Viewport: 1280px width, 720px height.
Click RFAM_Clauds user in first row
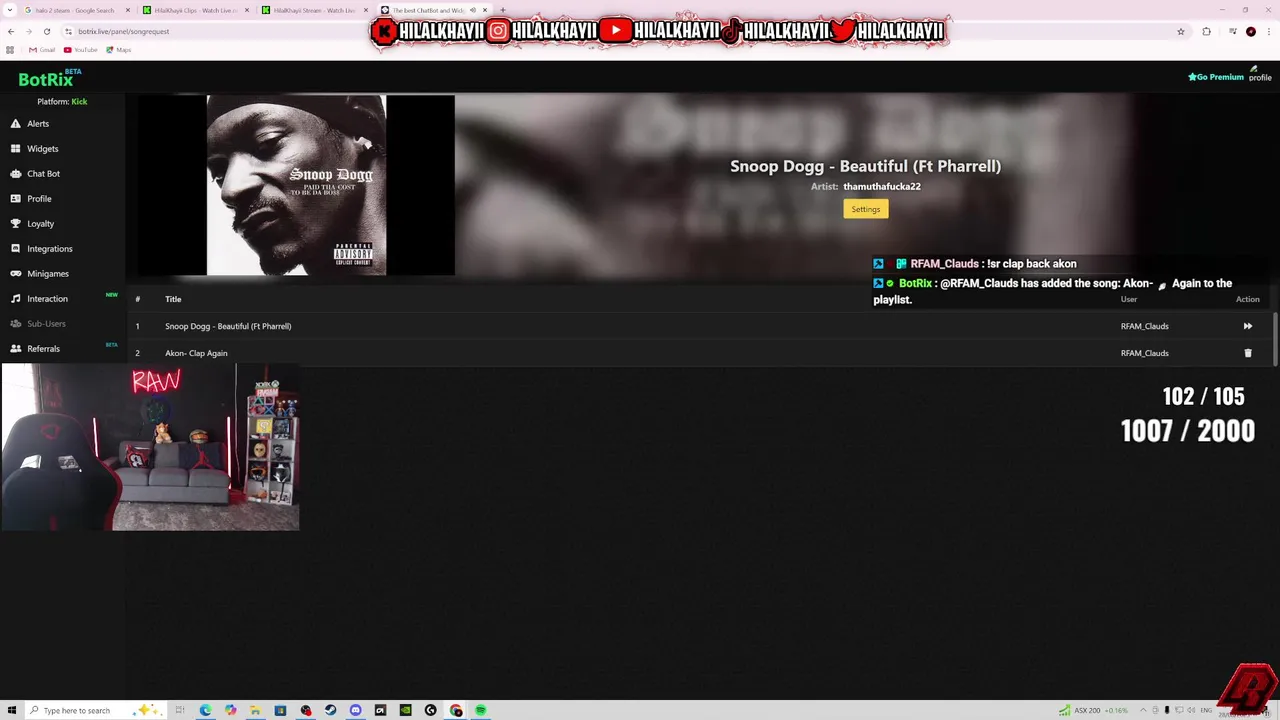point(1145,326)
